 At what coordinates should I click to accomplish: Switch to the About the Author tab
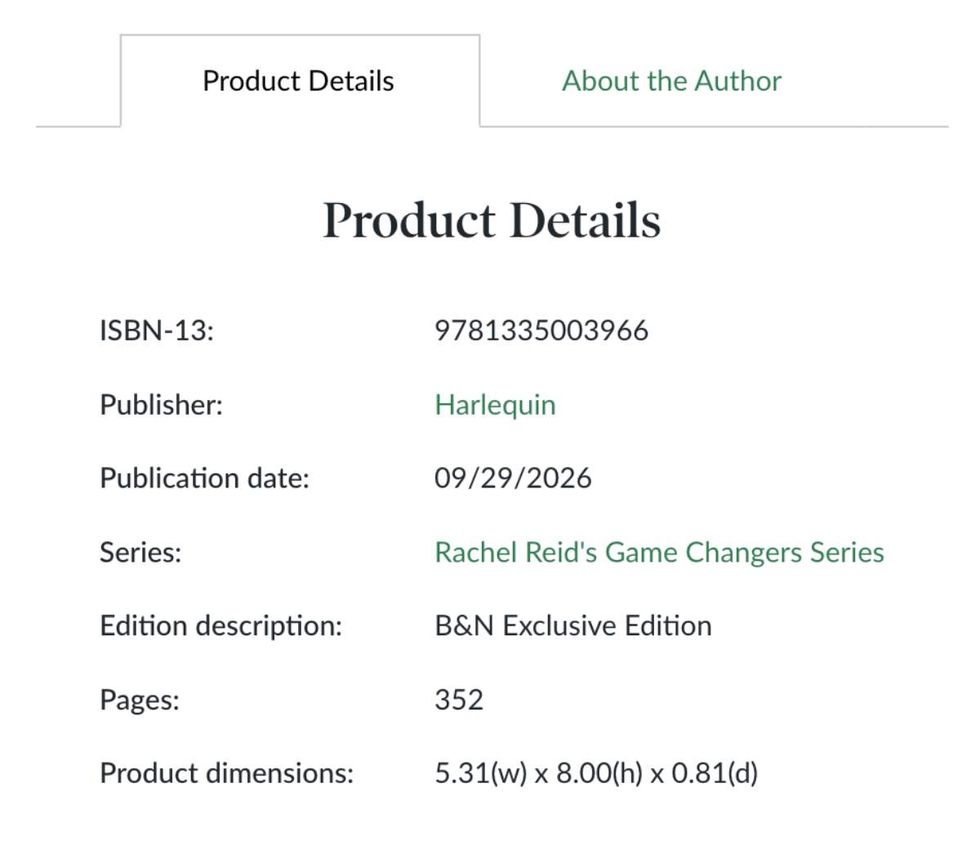coord(671,81)
